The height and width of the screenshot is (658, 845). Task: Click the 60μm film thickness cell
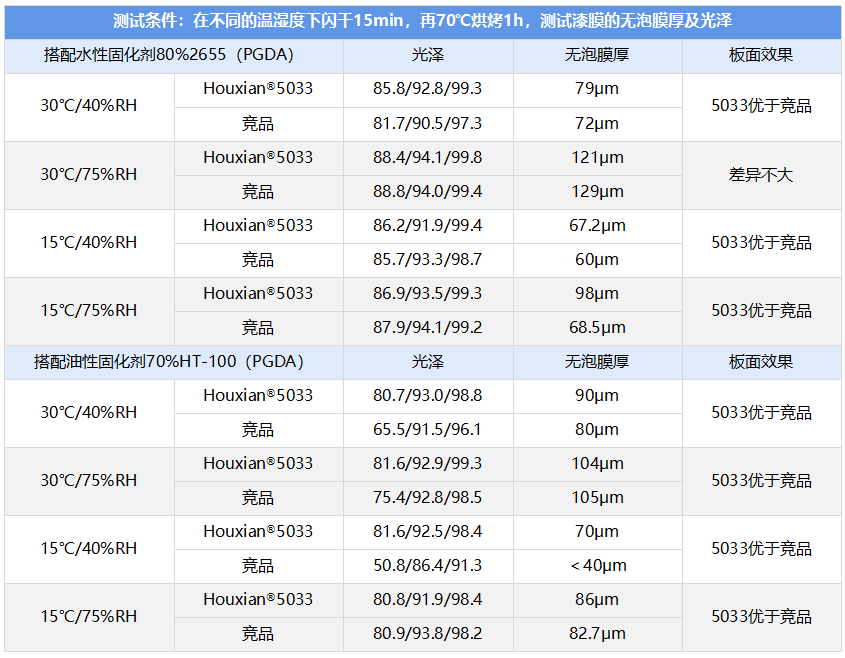[597, 260]
